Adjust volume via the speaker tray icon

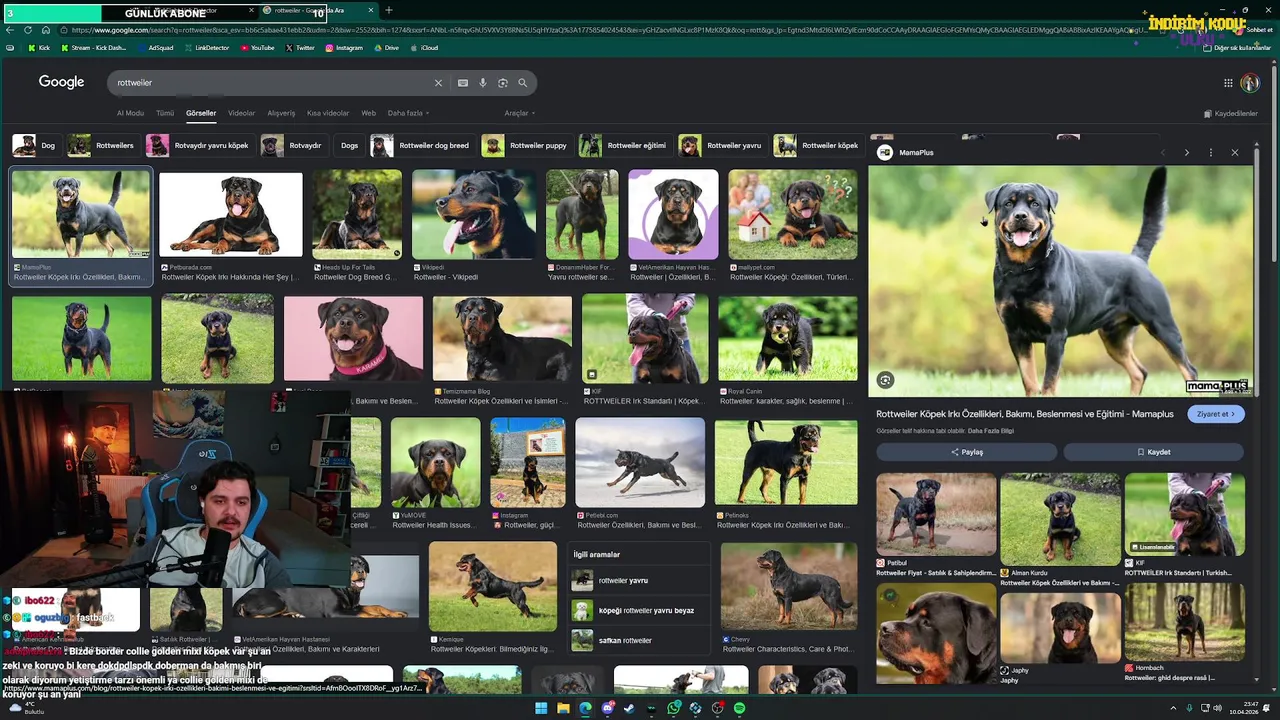click(x=1217, y=708)
